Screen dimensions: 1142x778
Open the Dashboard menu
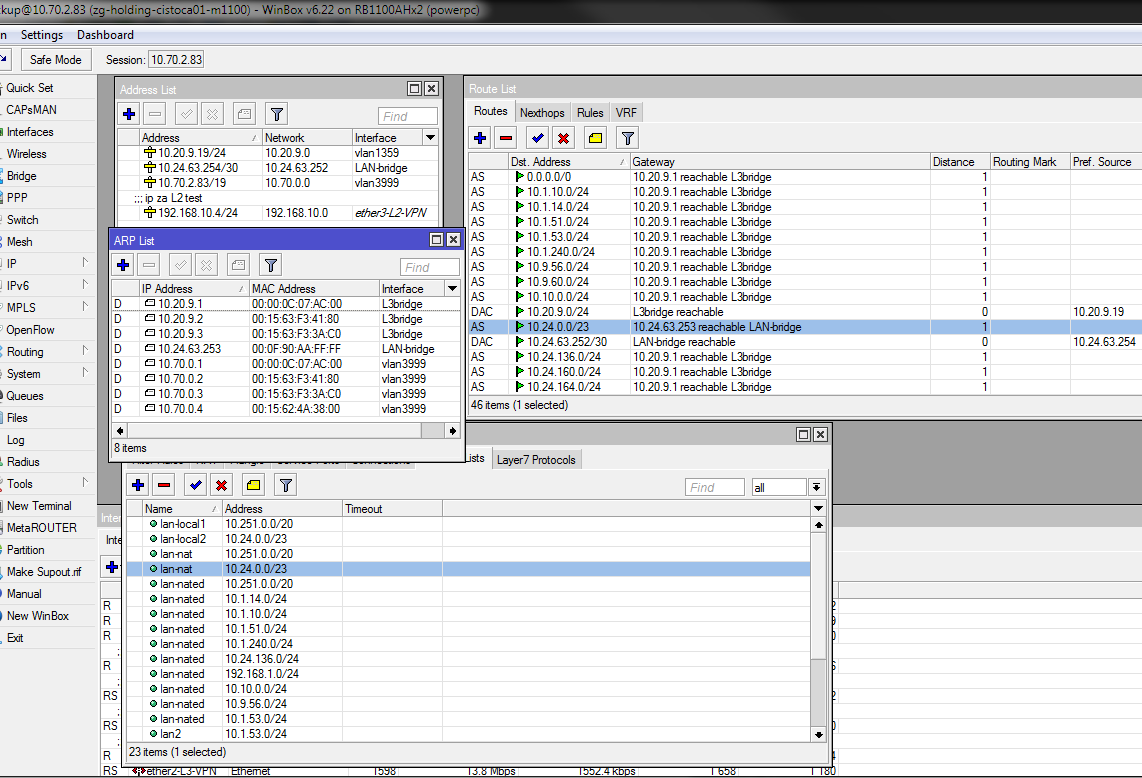tap(106, 35)
